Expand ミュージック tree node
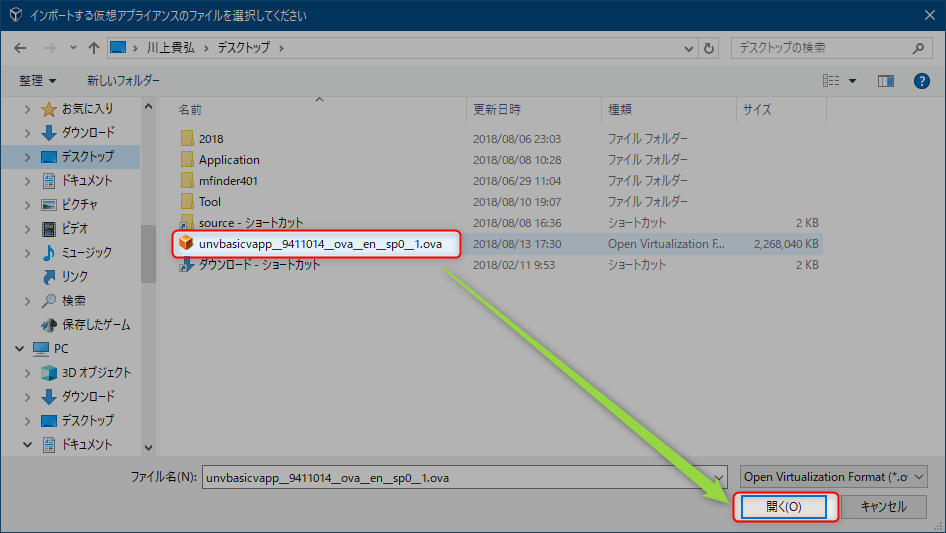Screen dimensions: 946x533 27,253
